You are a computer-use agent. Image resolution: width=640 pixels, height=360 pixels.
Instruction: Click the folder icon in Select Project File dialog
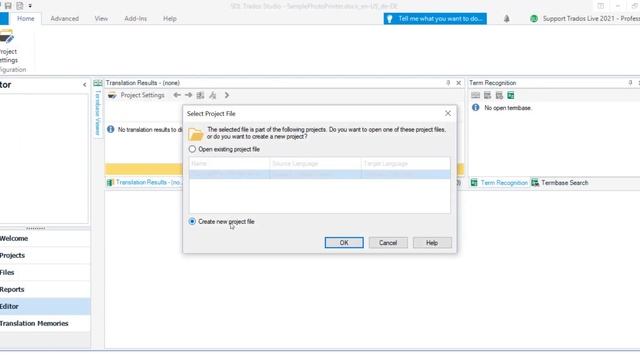click(x=196, y=134)
